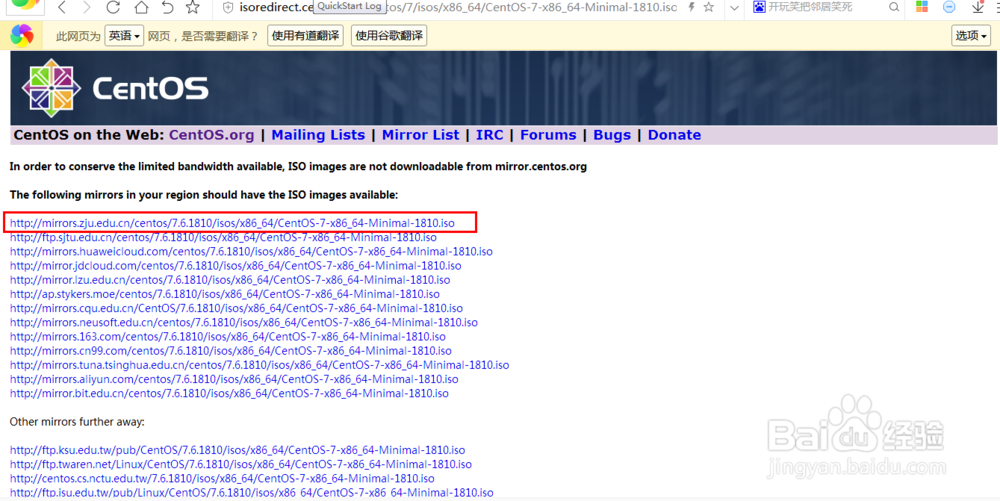
Task: Click the centos.cs.nctu.edu.tw ISO link
Action: (x=222, y=478)
